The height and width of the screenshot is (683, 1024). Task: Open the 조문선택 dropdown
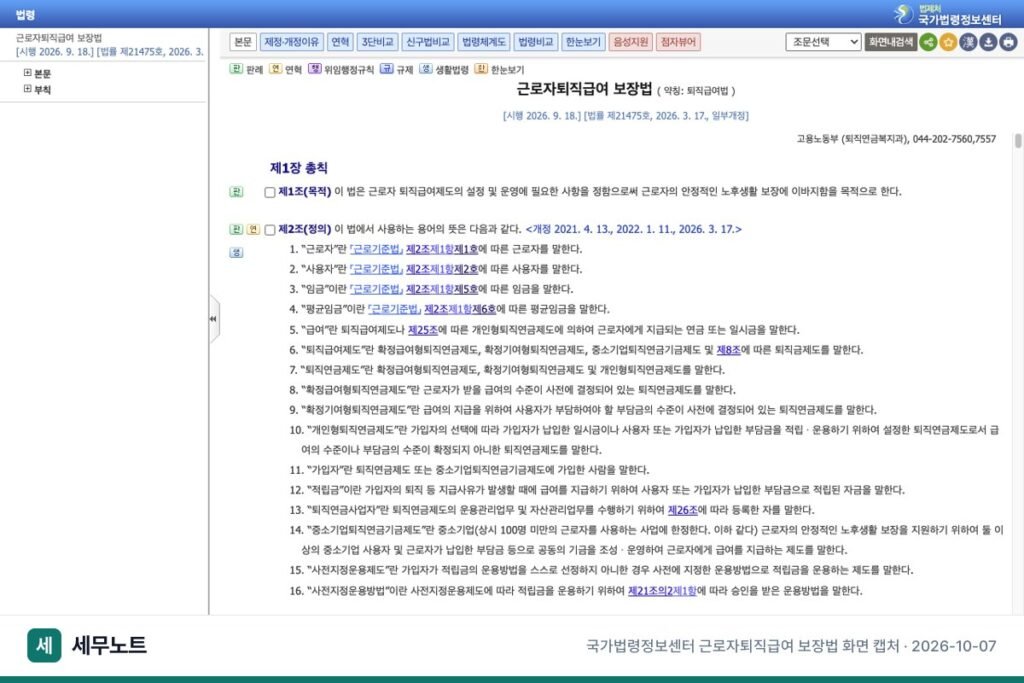click(824, 42)
